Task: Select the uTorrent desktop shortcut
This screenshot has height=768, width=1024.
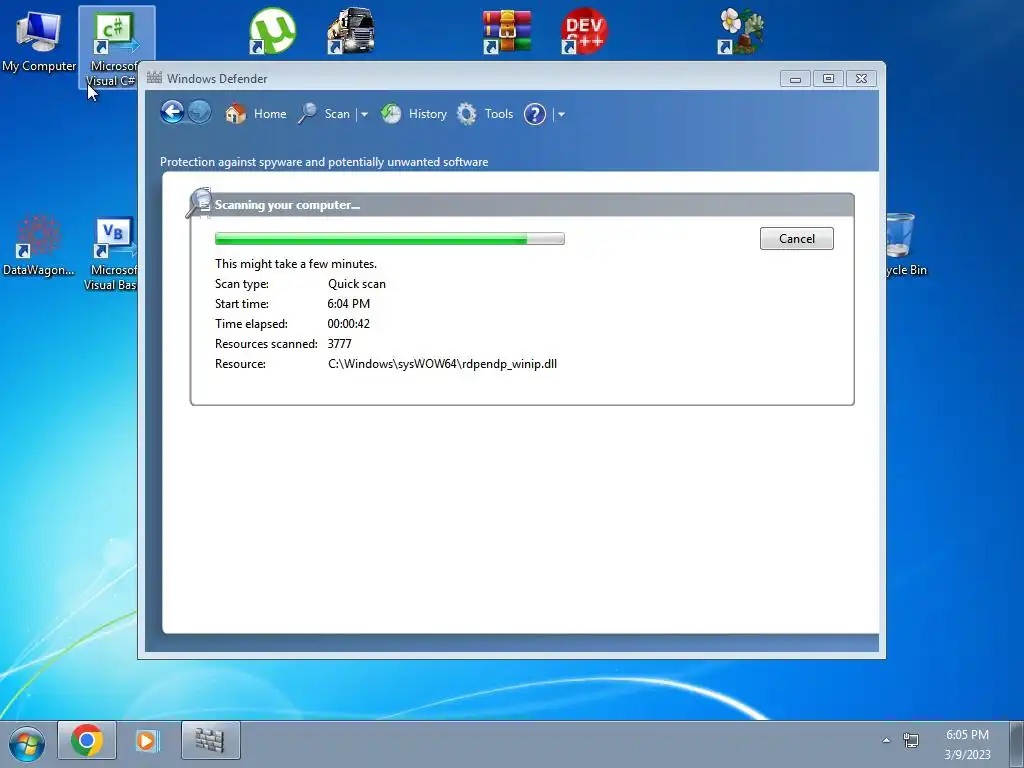Action: [x=272, y=31]
